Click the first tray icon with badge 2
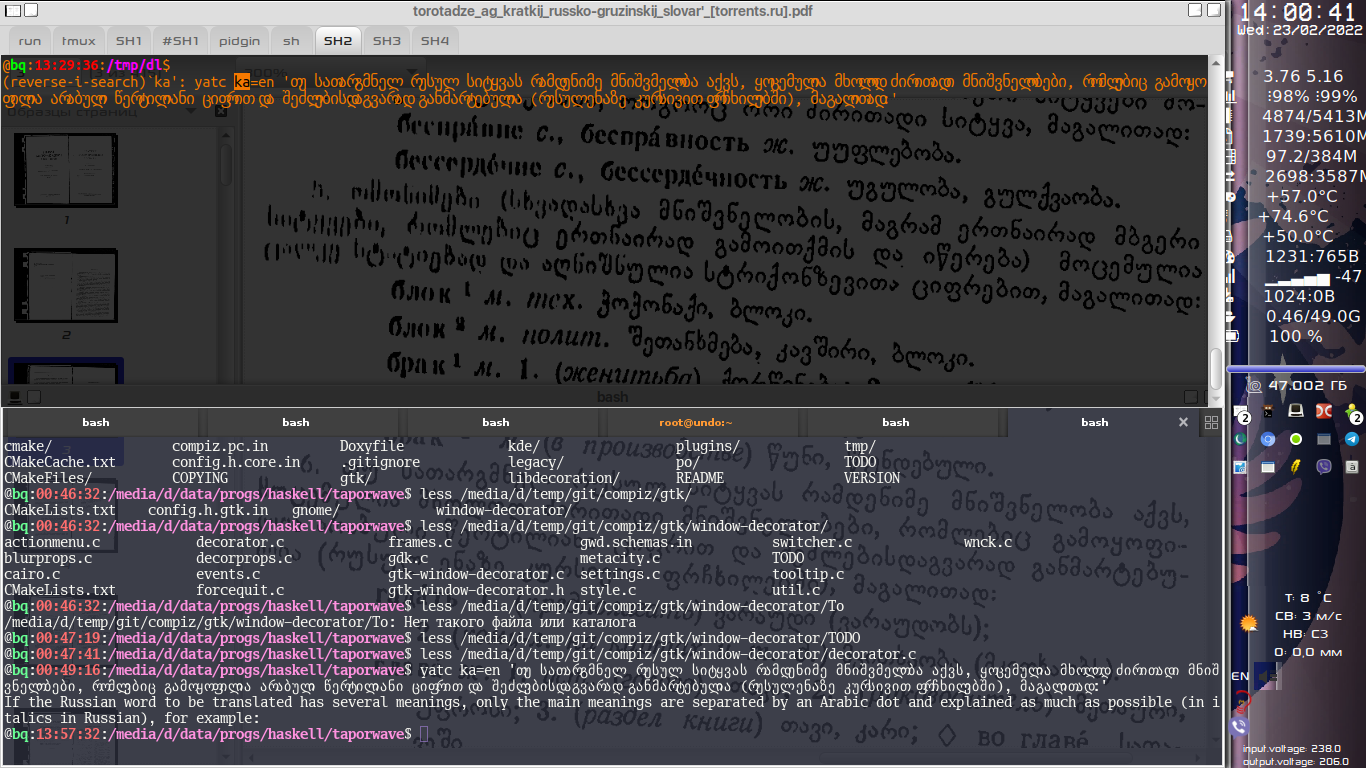Viewport: 1366px width, 768px height. tap(1241, 412)
